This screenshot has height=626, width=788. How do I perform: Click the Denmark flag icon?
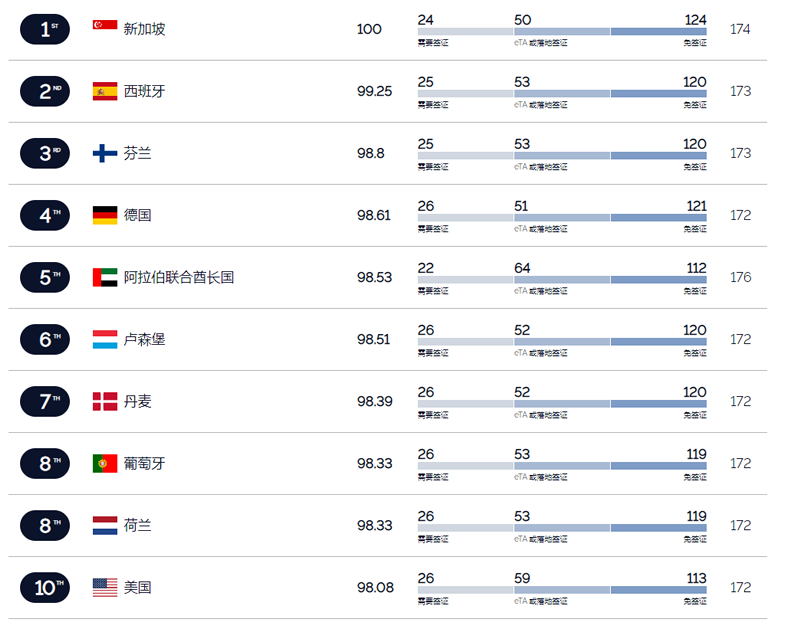105,401
